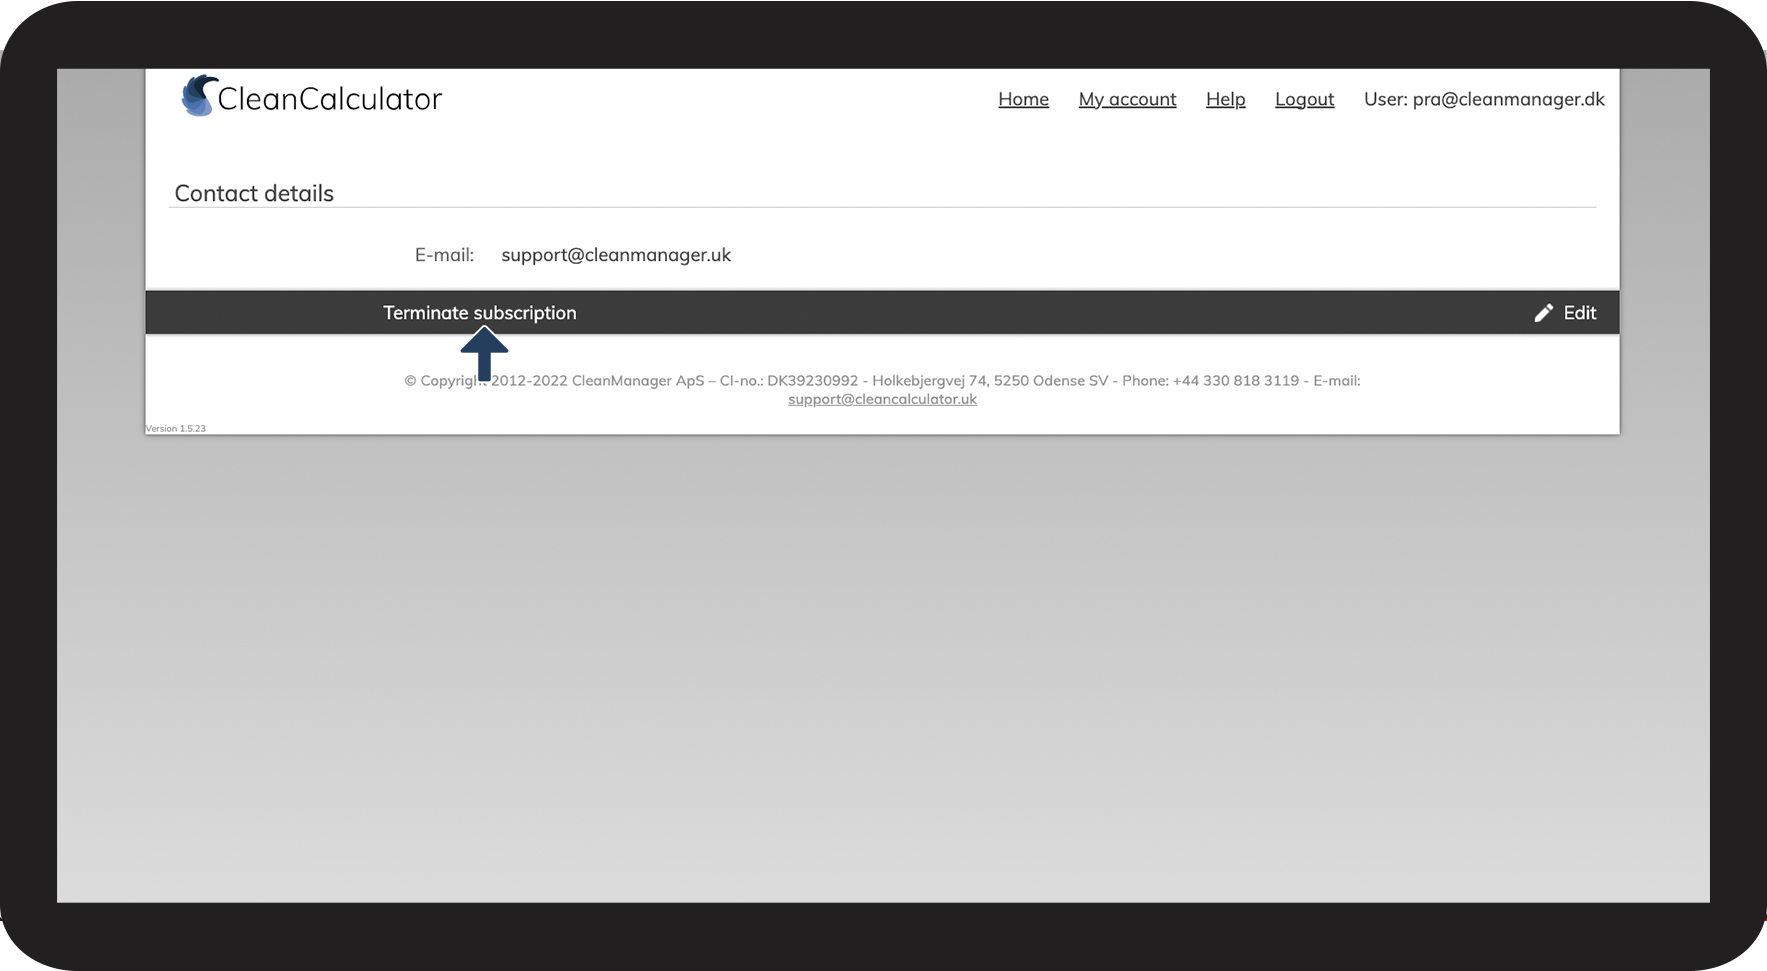
Task: Open the Home page link
Action: tap(1023, 99)
